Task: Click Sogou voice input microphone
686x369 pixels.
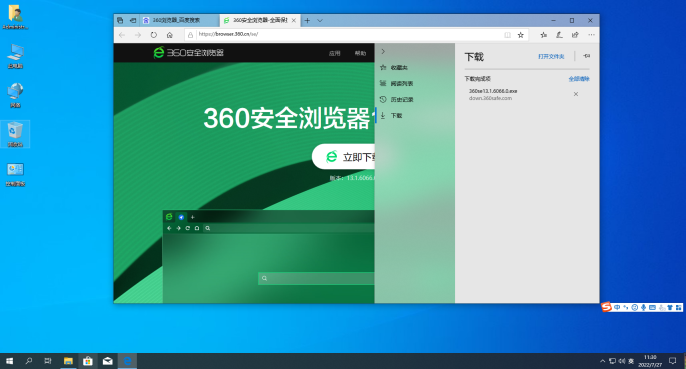Action: [643, 308]
